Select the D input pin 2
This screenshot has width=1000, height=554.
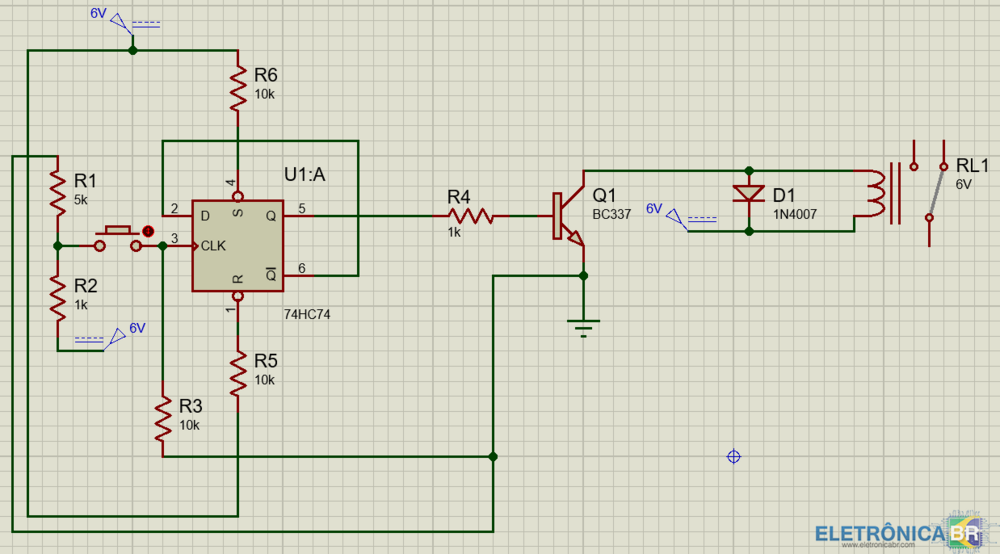click(177, 215)
